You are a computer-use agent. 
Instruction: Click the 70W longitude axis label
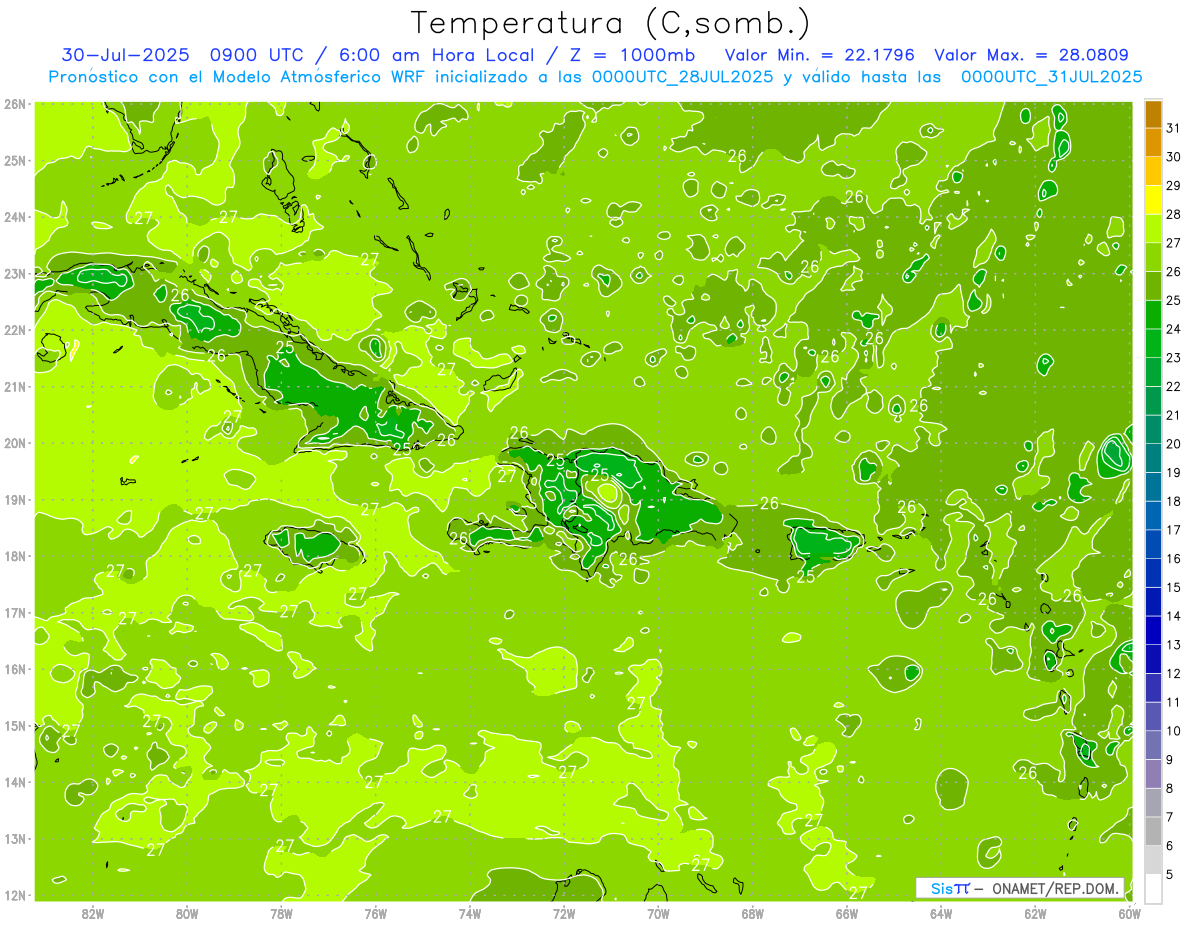point(658,913)
